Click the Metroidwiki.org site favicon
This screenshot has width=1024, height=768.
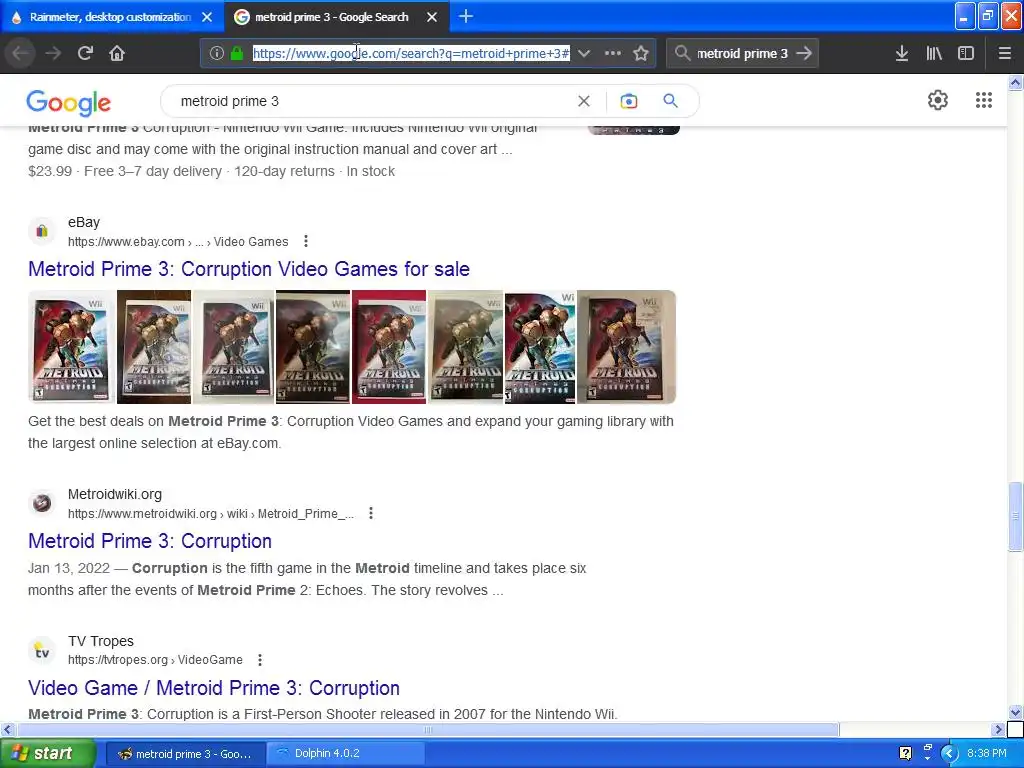42,503
